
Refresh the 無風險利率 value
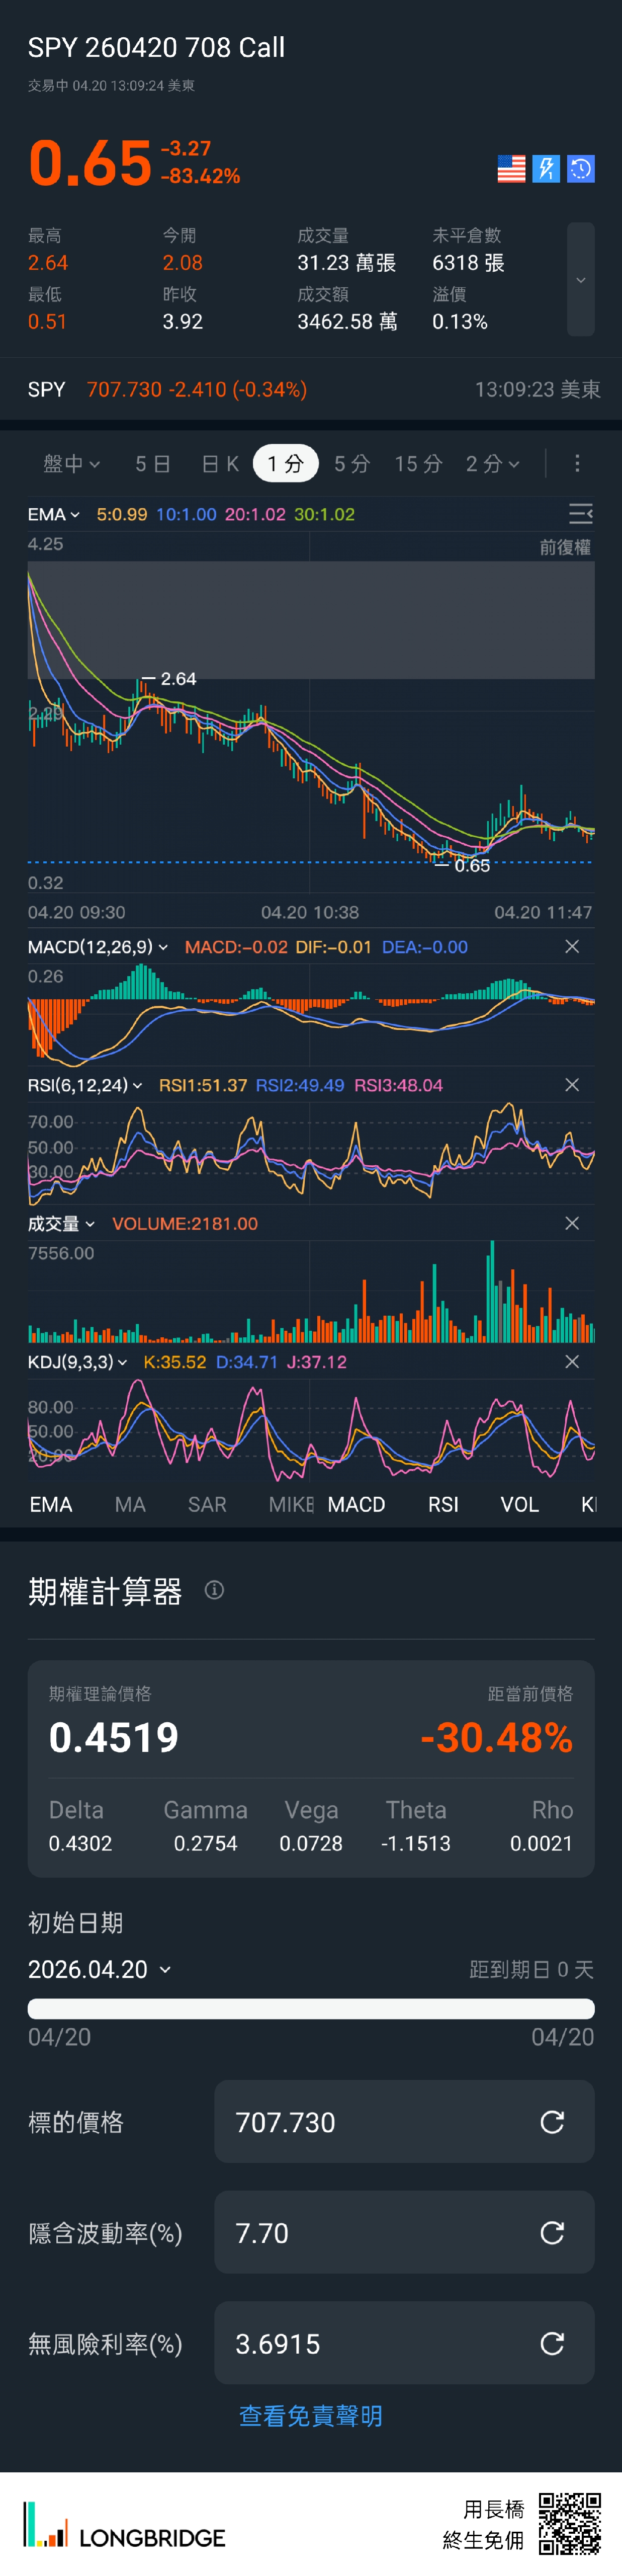click(x=552, y=2343)
